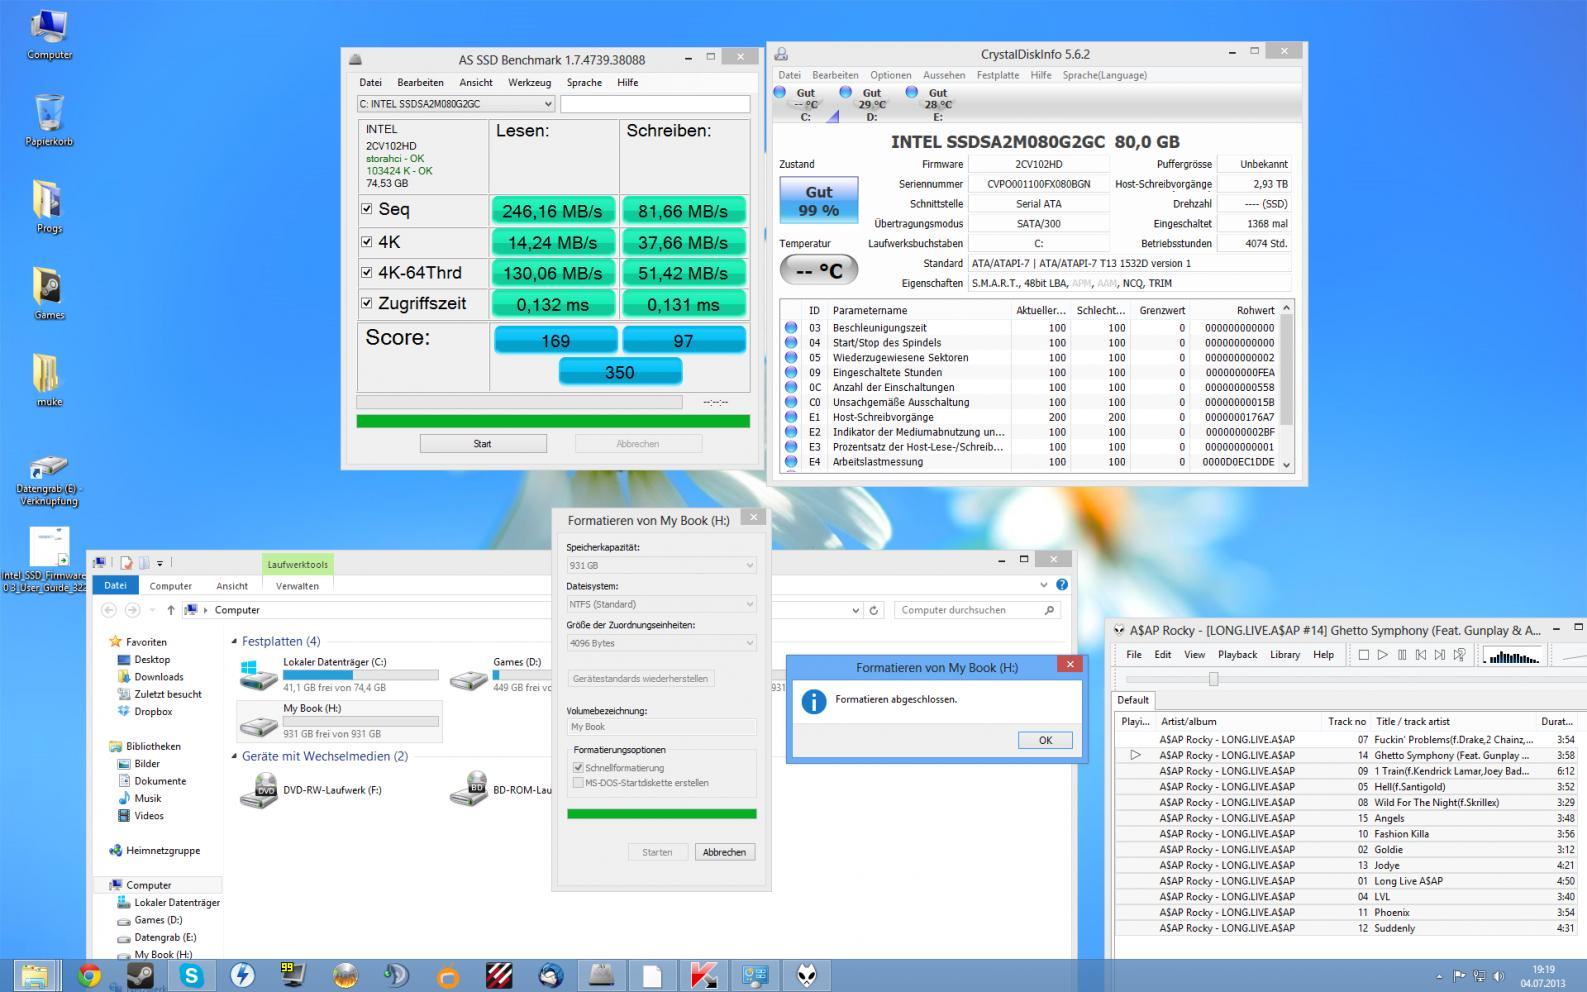This screenshot has height=992, width=1587.
Task: Click Volumebezeichnung field showing My Book
Action: click(661, 727)
